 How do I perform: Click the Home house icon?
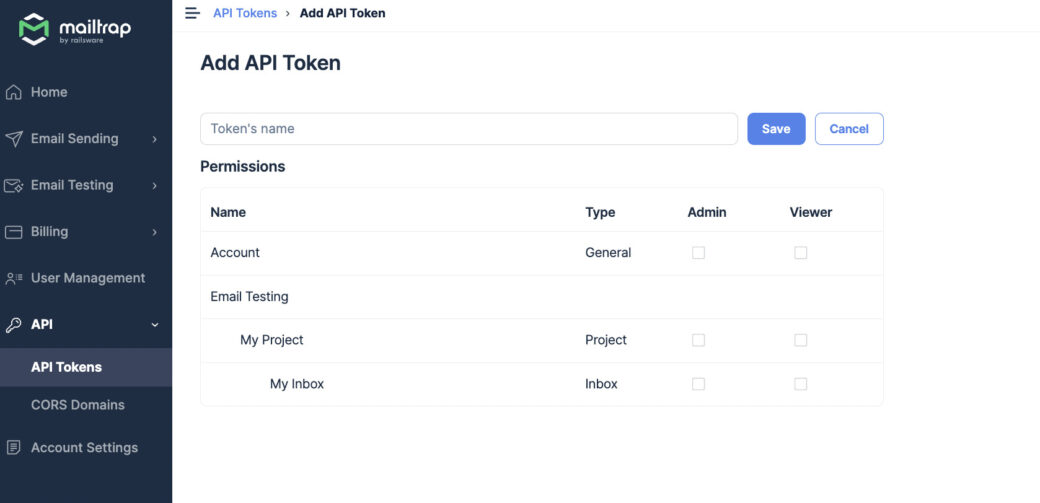tap(13, 92)
